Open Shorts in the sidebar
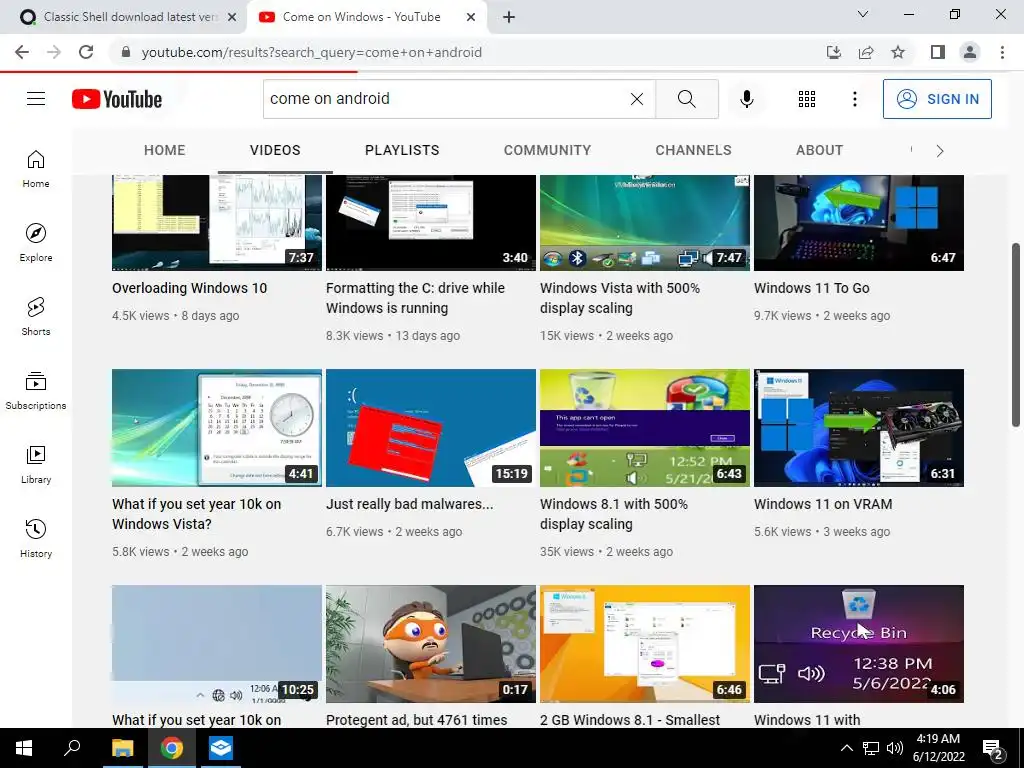Viewport: 1024px width, 768px height. click(36, 317)
